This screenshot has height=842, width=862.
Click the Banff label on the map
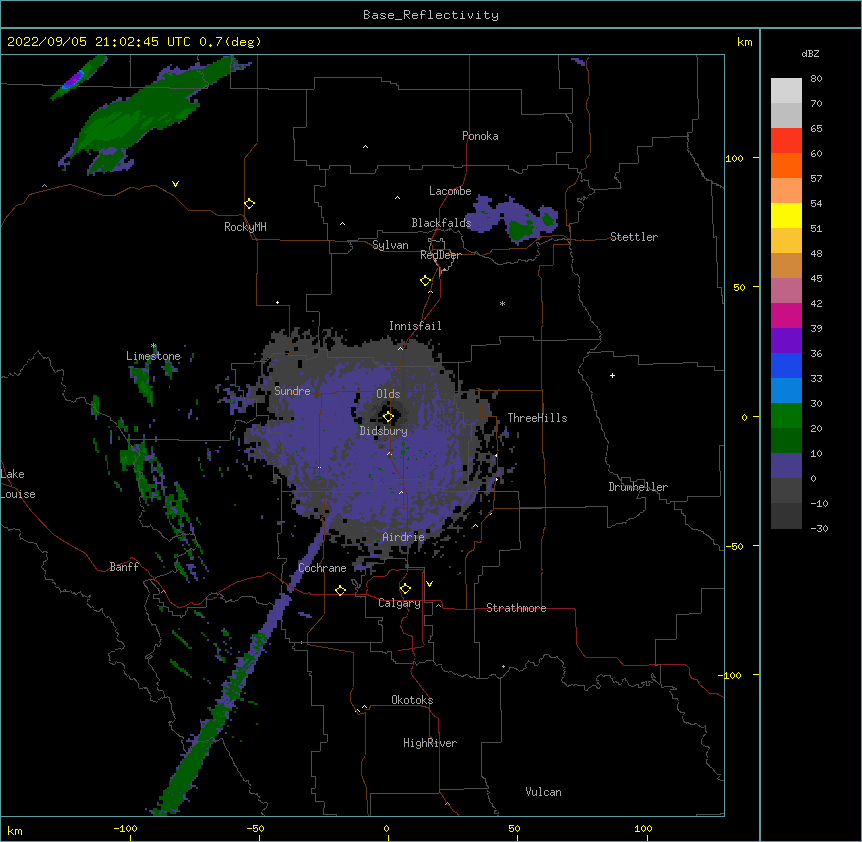[124, 567]
